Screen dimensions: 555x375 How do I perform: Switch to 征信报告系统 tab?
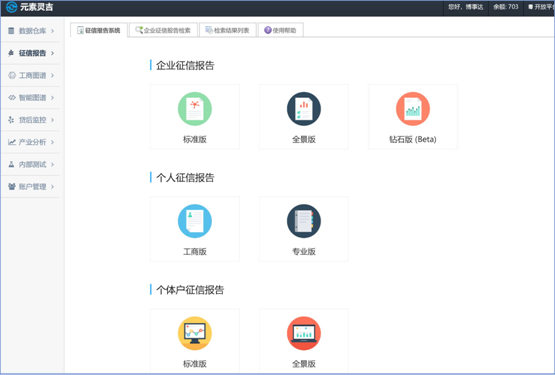click(99, 30)
